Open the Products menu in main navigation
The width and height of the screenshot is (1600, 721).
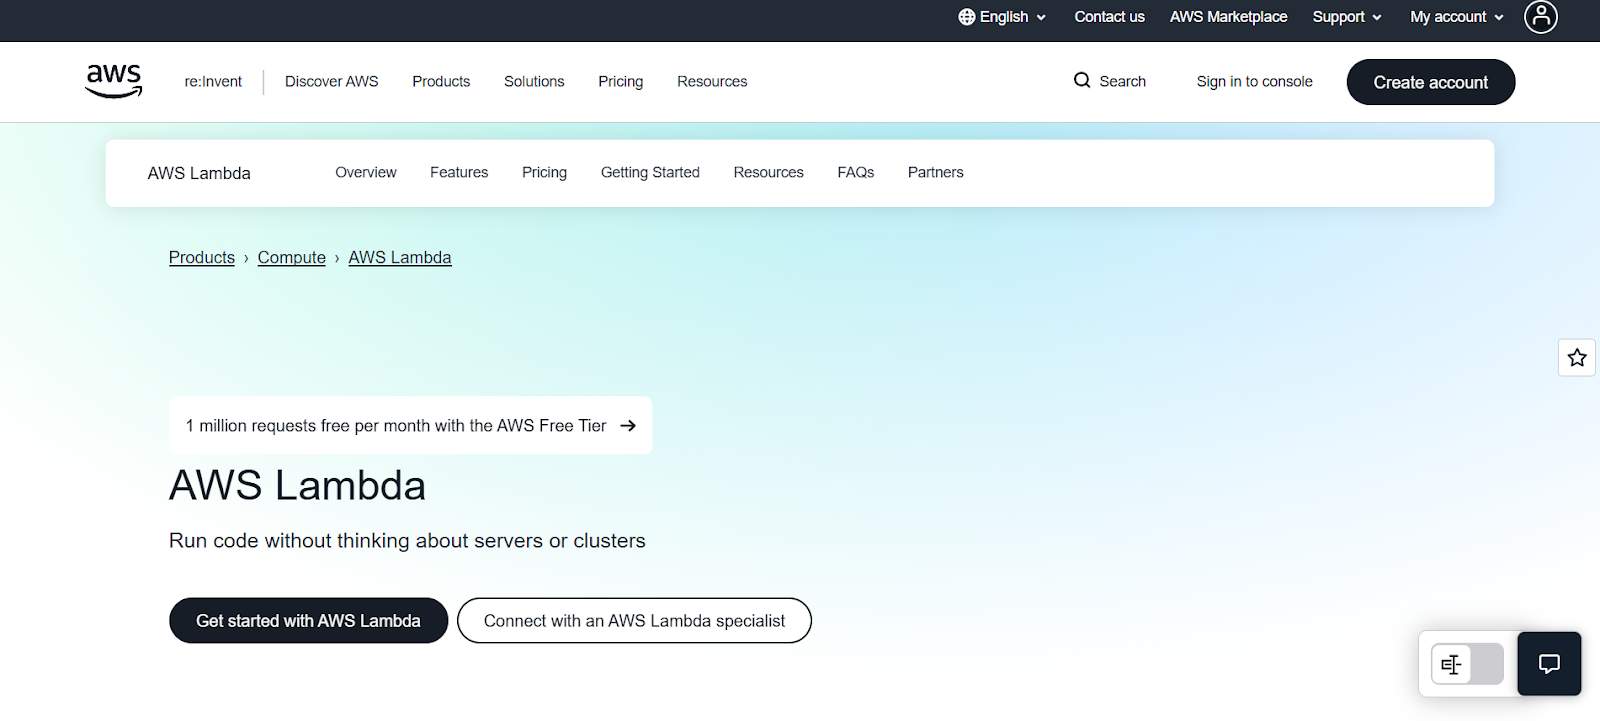coord(441,82)
